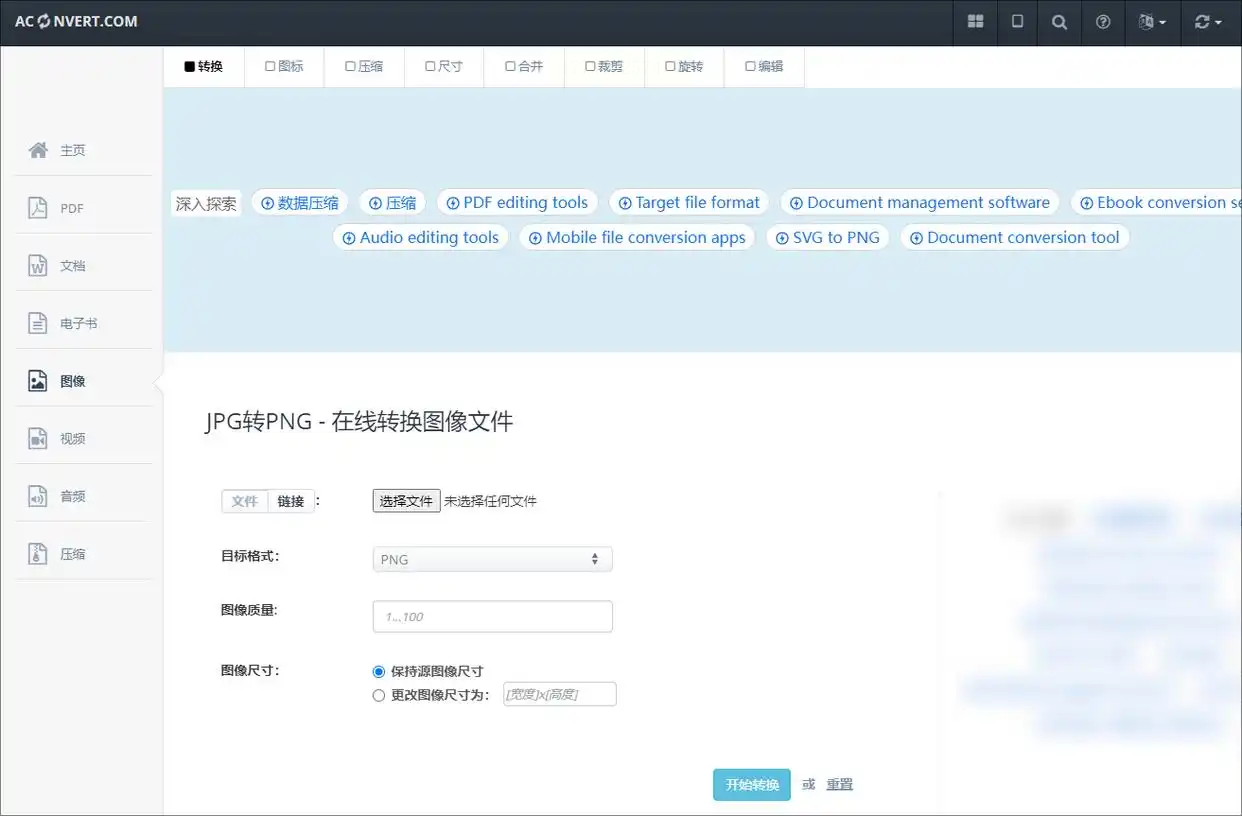This screenshot has height=816, width=1242.
Task: Select the 音频 audio sidebar icon
Action: (38, 496)
